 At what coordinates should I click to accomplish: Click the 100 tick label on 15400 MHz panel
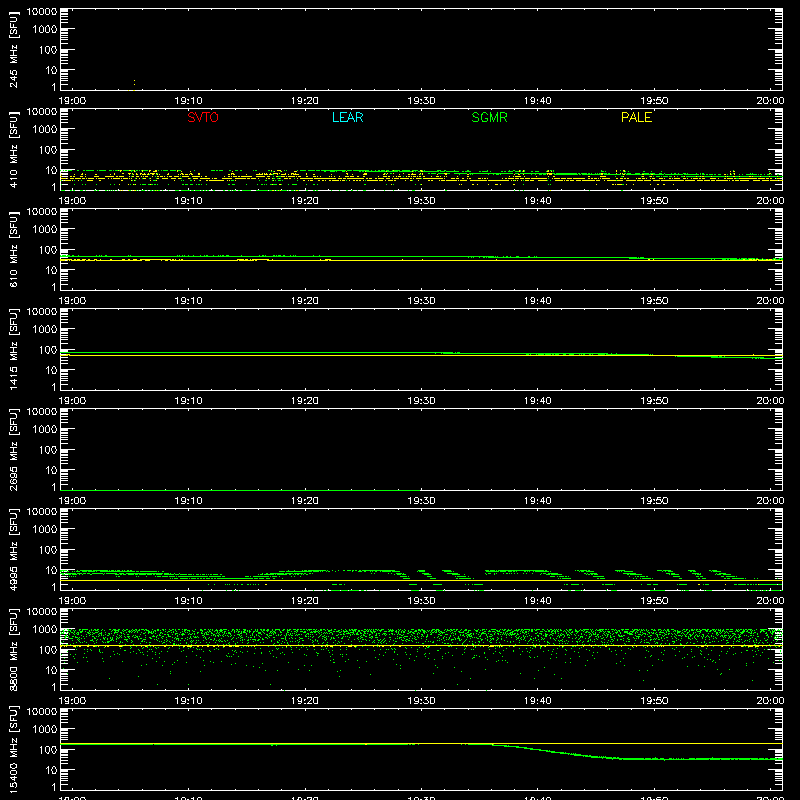[48, 749]
